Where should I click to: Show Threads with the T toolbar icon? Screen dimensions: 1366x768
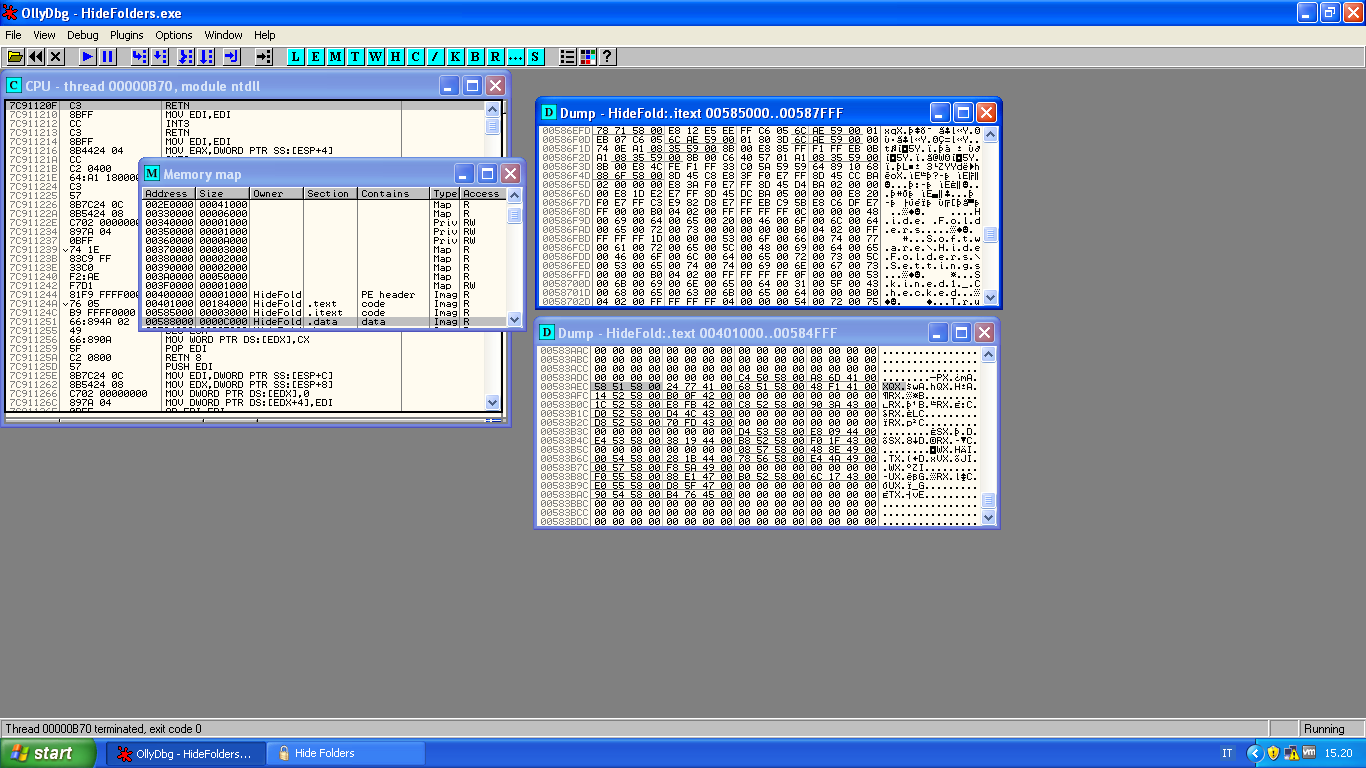tap(356, 57)
